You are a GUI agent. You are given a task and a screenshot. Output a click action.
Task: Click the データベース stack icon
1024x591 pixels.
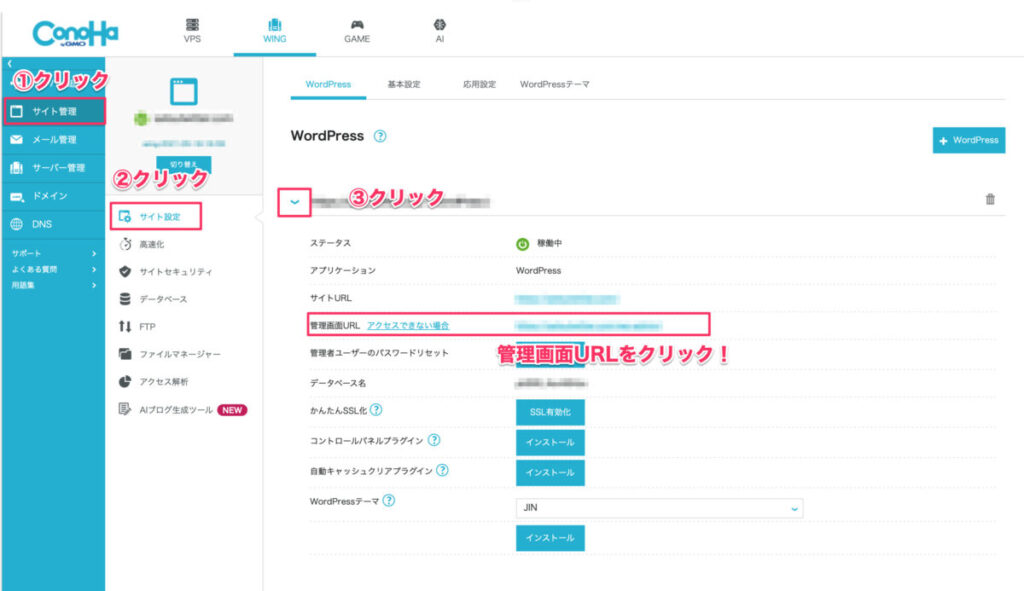(125, 299)
